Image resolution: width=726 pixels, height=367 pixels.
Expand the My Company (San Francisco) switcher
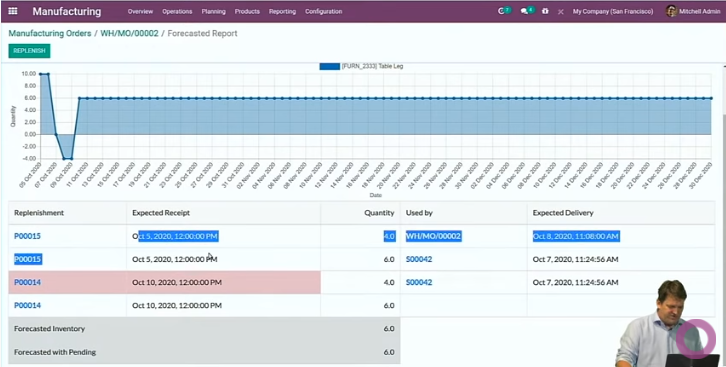click(x=613, y=12)
